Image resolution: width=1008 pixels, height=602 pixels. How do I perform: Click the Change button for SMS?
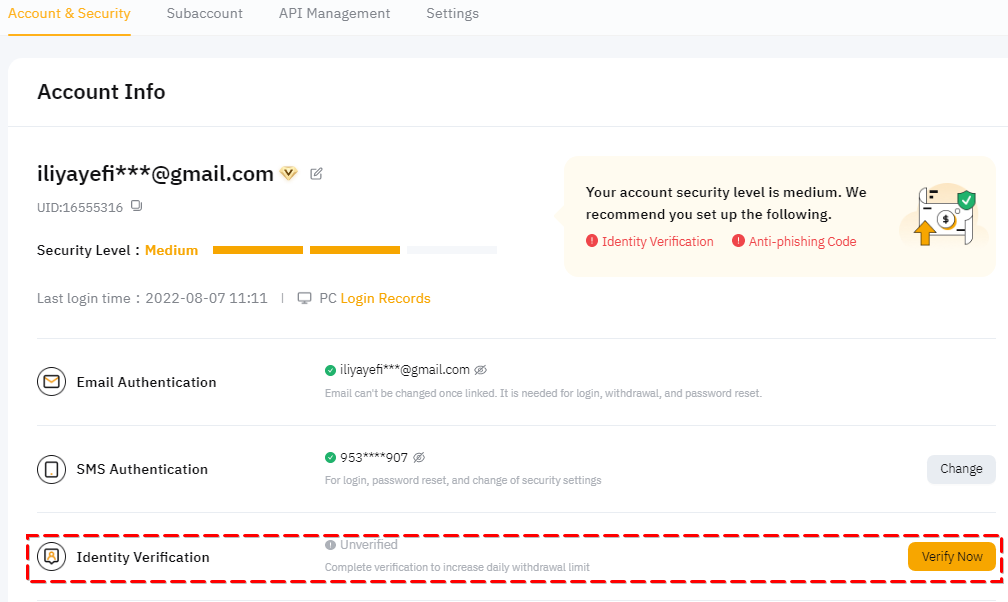coord(961,469)
